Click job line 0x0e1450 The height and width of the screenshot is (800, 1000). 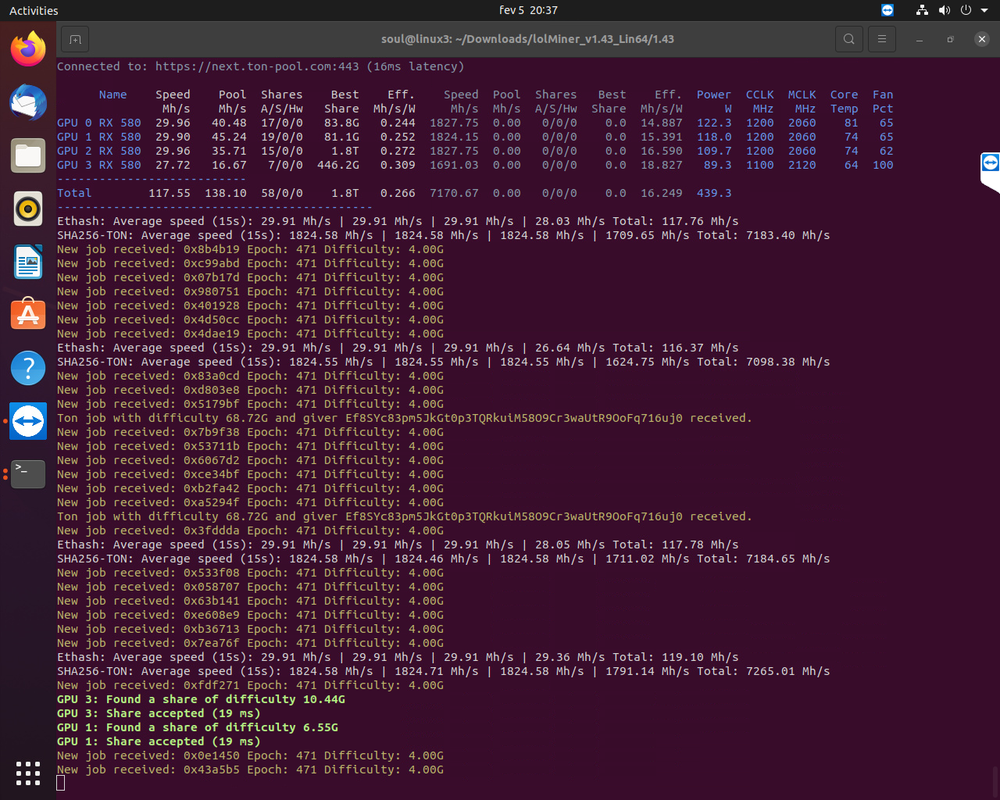pos(250,755)
